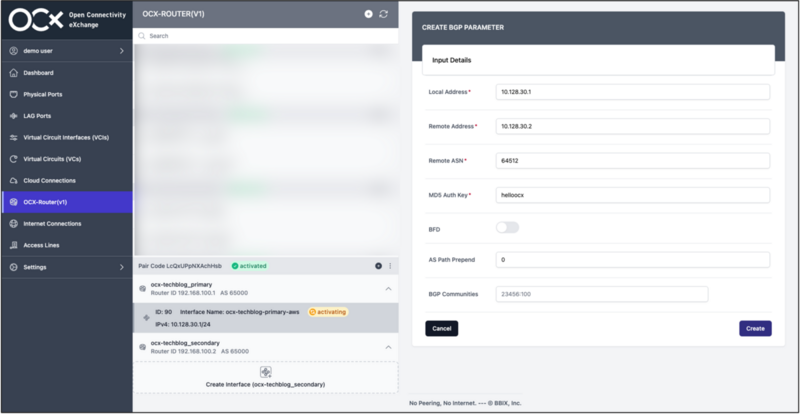
Task: Click the Internet Connections globe icon
Action: click(x=14, y=224)
